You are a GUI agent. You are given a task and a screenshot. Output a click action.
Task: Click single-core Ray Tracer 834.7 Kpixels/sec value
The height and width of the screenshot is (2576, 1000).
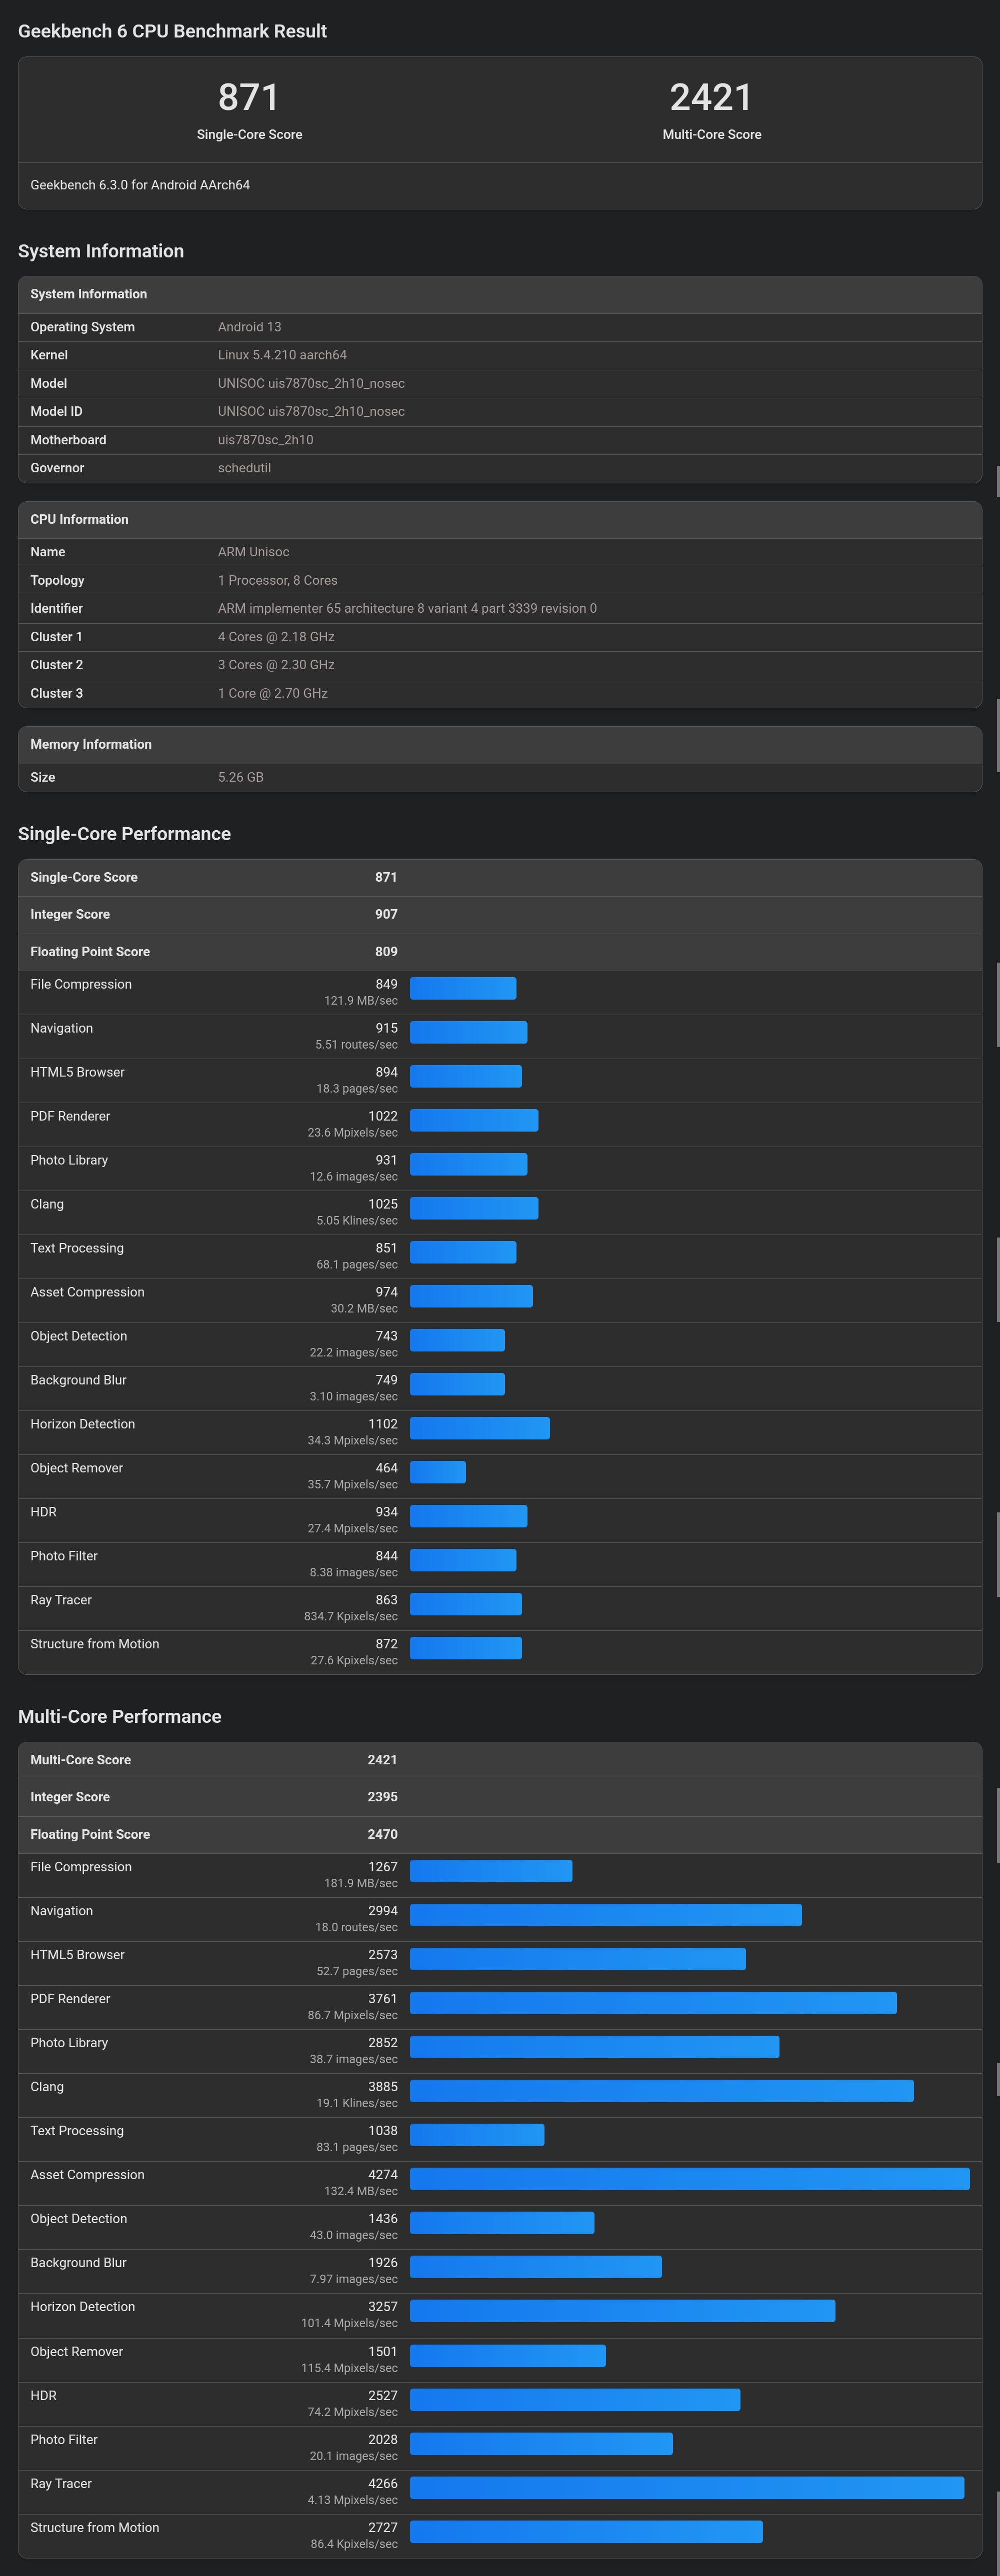click(x=351, y=1617)
